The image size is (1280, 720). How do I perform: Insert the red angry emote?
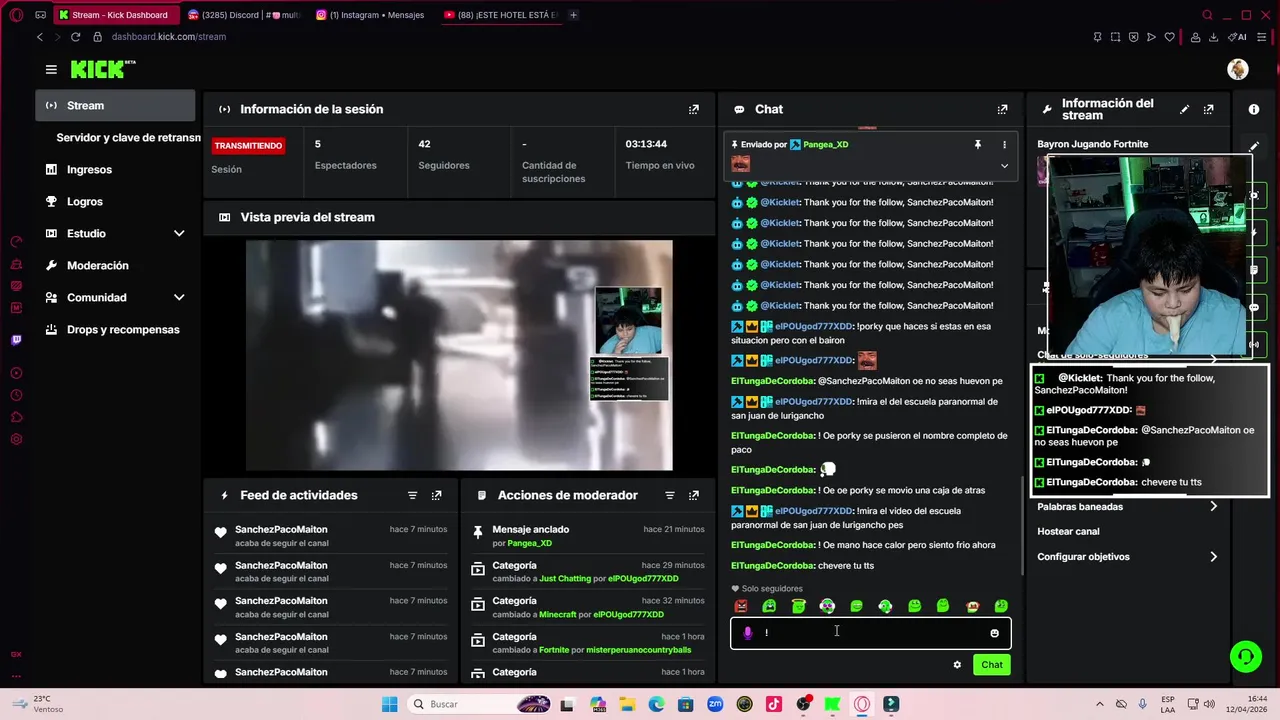point(741,606)
